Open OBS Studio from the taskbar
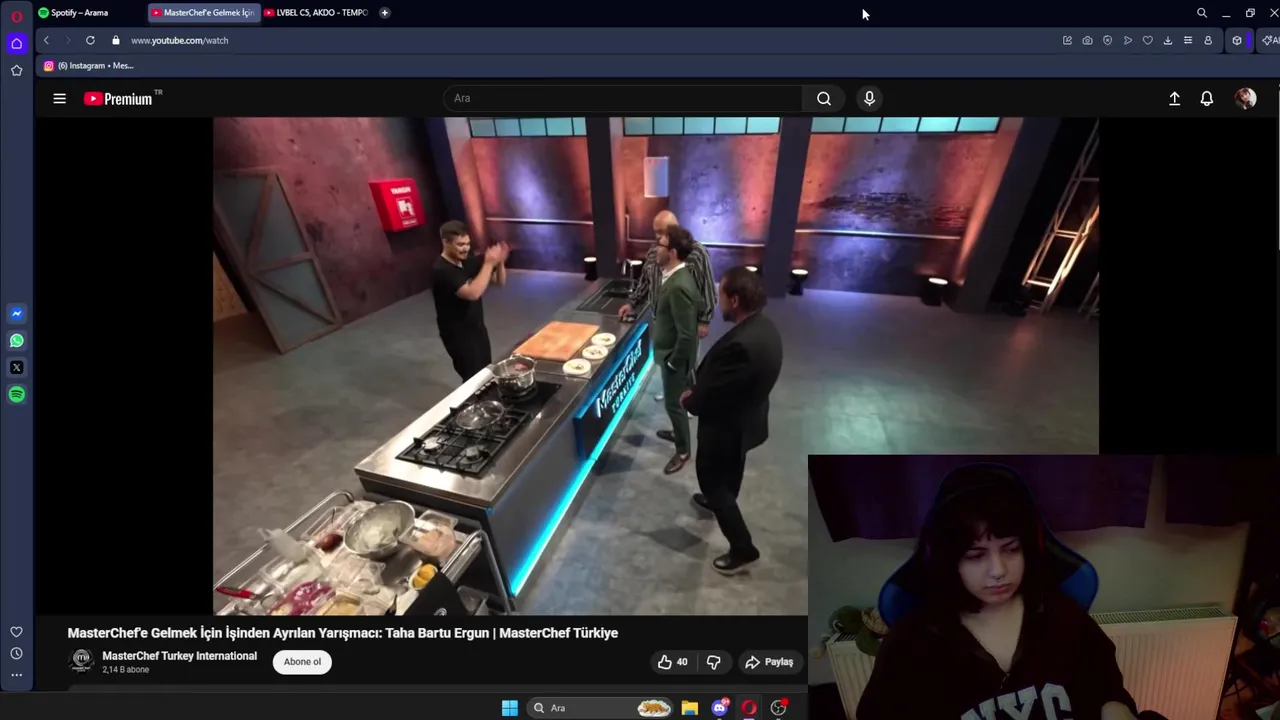The width and height of the screenshot is (1280, 720). pyautogui.click(x=778, y=708)
